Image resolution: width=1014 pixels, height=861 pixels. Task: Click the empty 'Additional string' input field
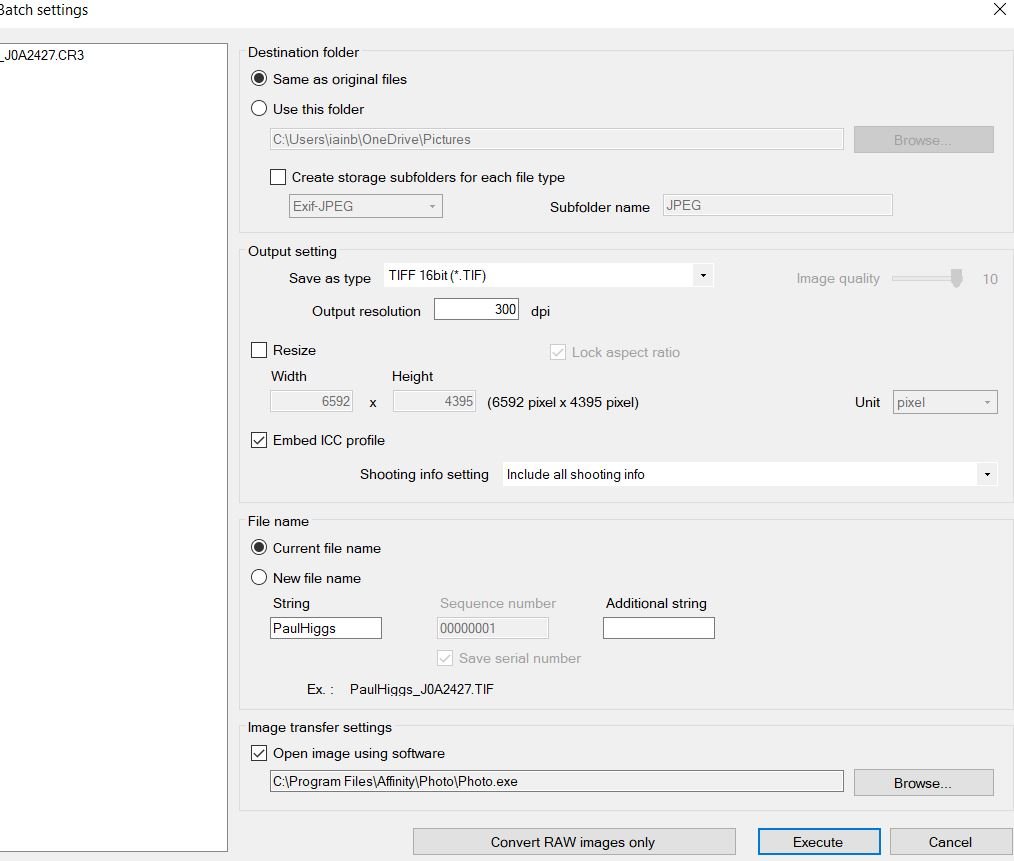click(x=658, y=628)
